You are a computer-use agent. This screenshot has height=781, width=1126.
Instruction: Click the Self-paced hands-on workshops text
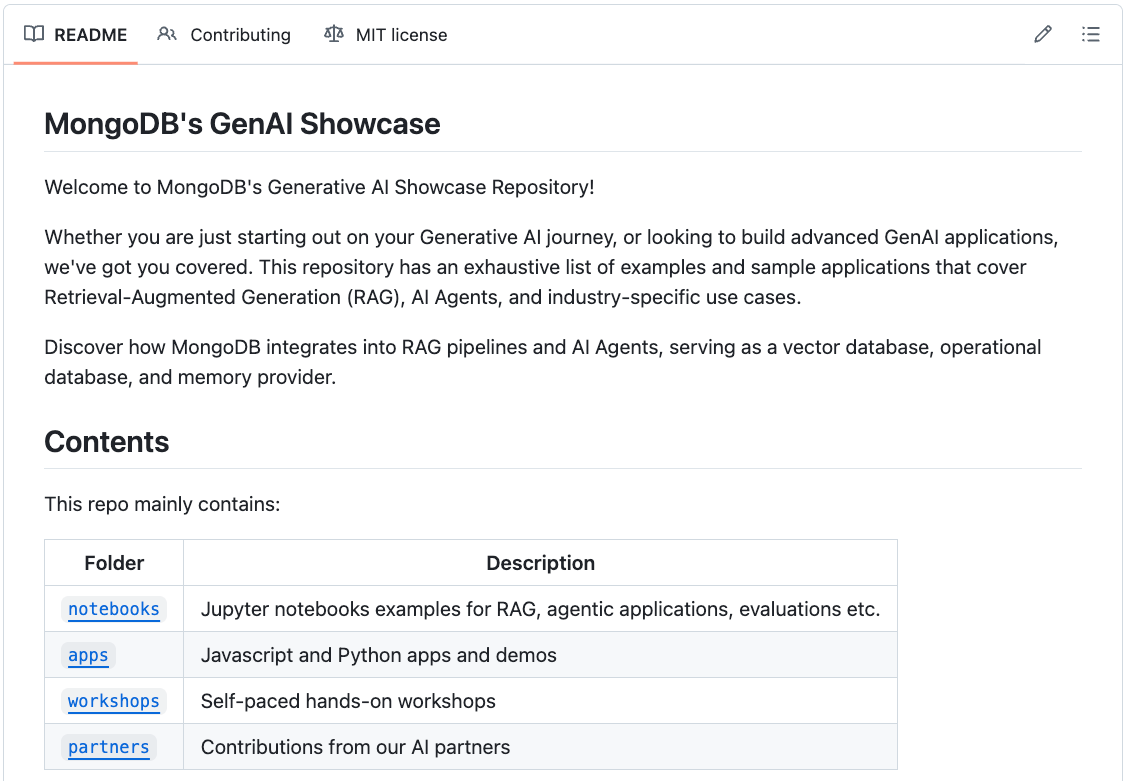pos(348,701)
